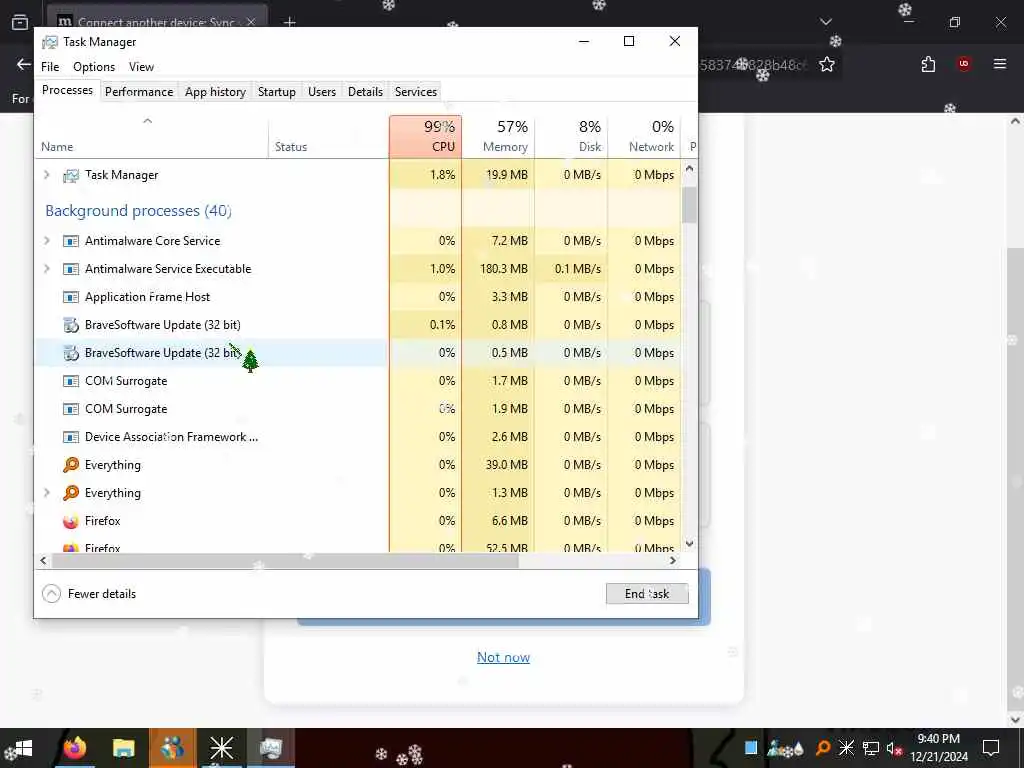Screen dimensions: 1024x768
Task: Bookmark this page with the star icon
Action: point(827,64)
